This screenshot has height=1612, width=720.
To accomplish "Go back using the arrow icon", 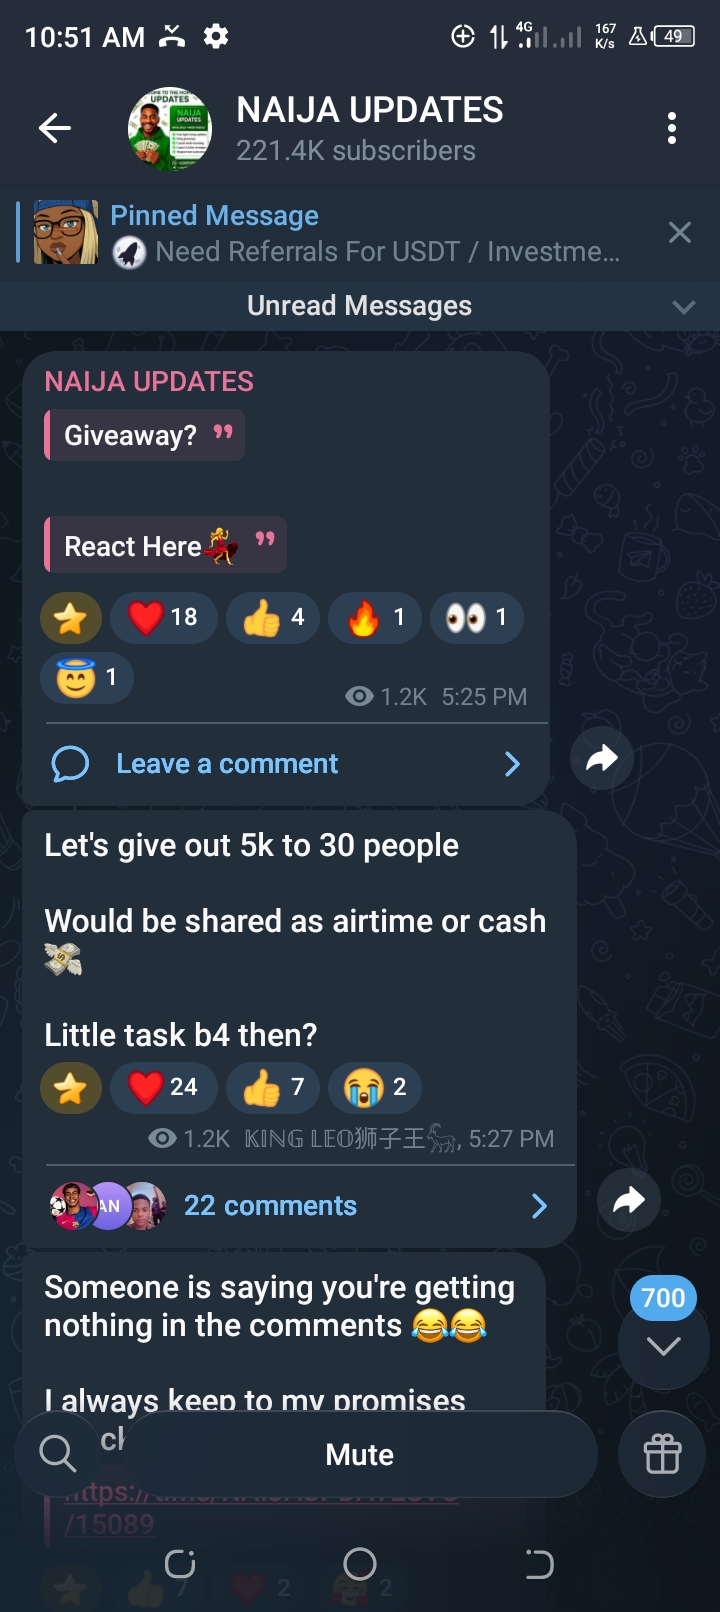I will [55, 128].
